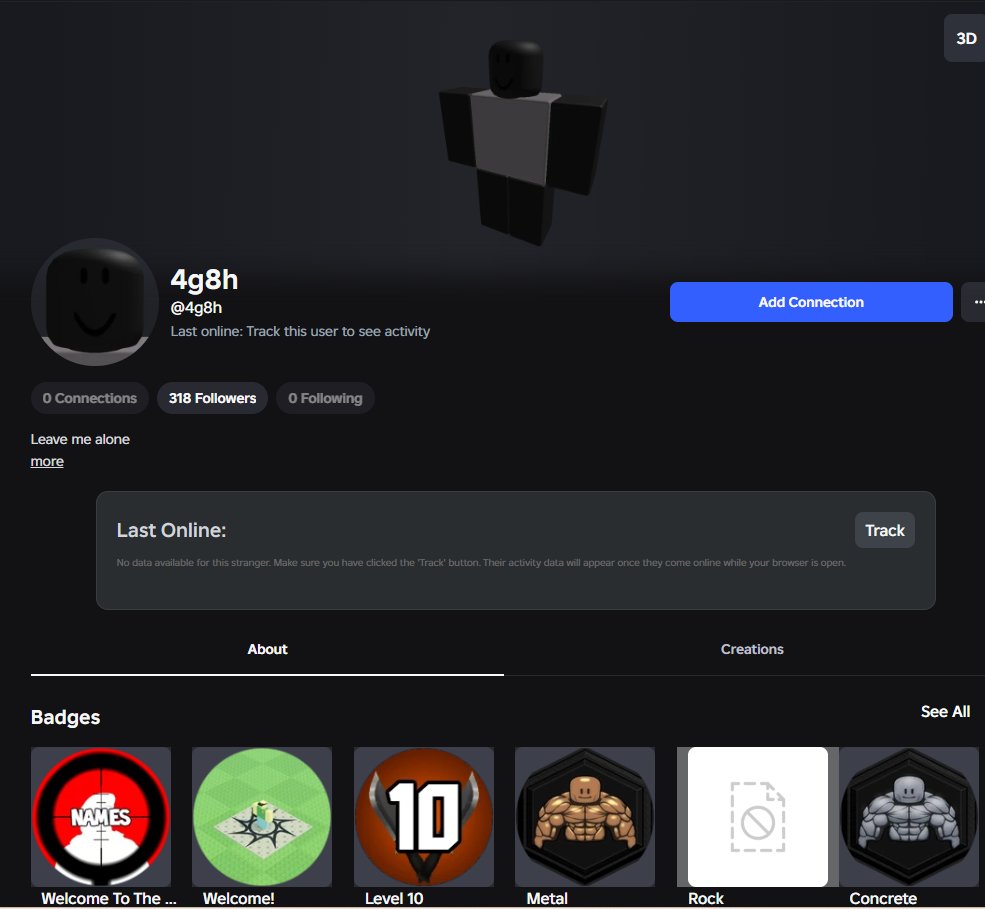Click the 3D avatar figure in banner
The width and height of the screenshot is (985, 909).
(x=523, y=141)
